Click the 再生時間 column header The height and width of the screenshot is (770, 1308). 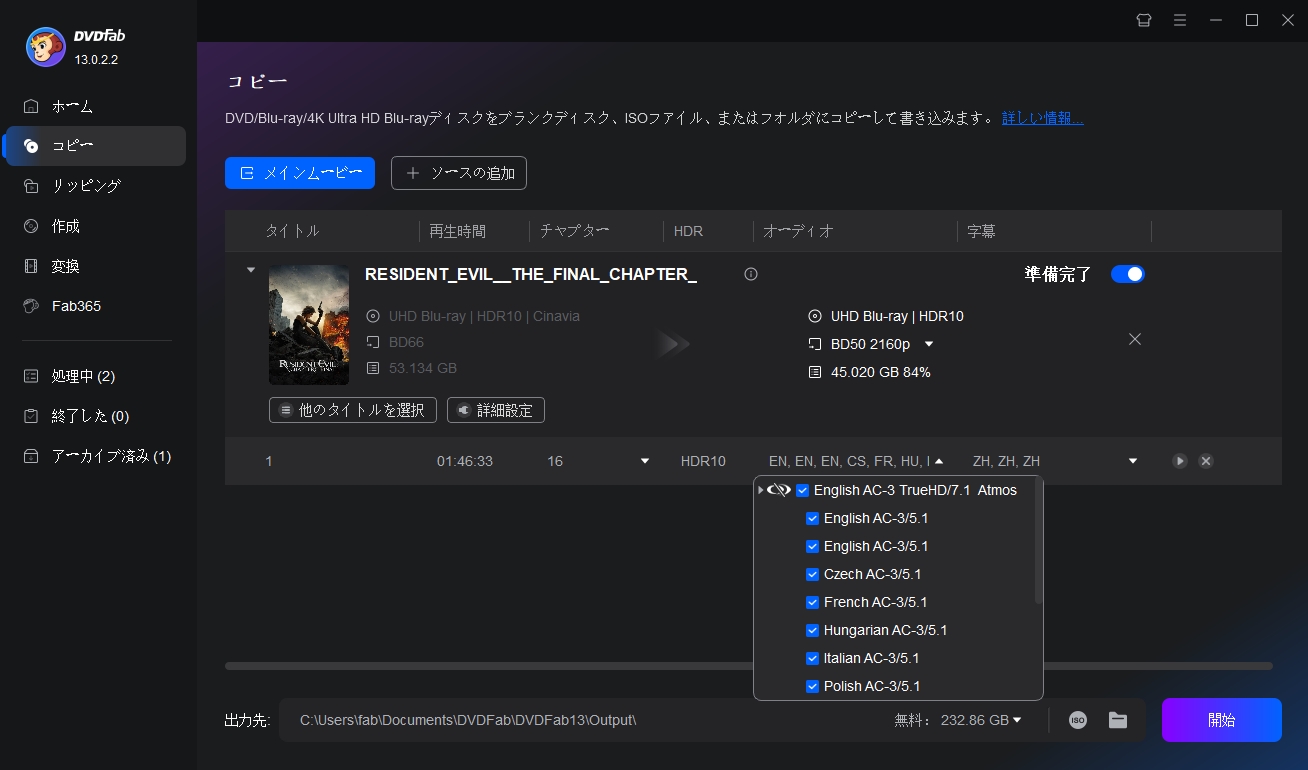[x=457, y=231]
